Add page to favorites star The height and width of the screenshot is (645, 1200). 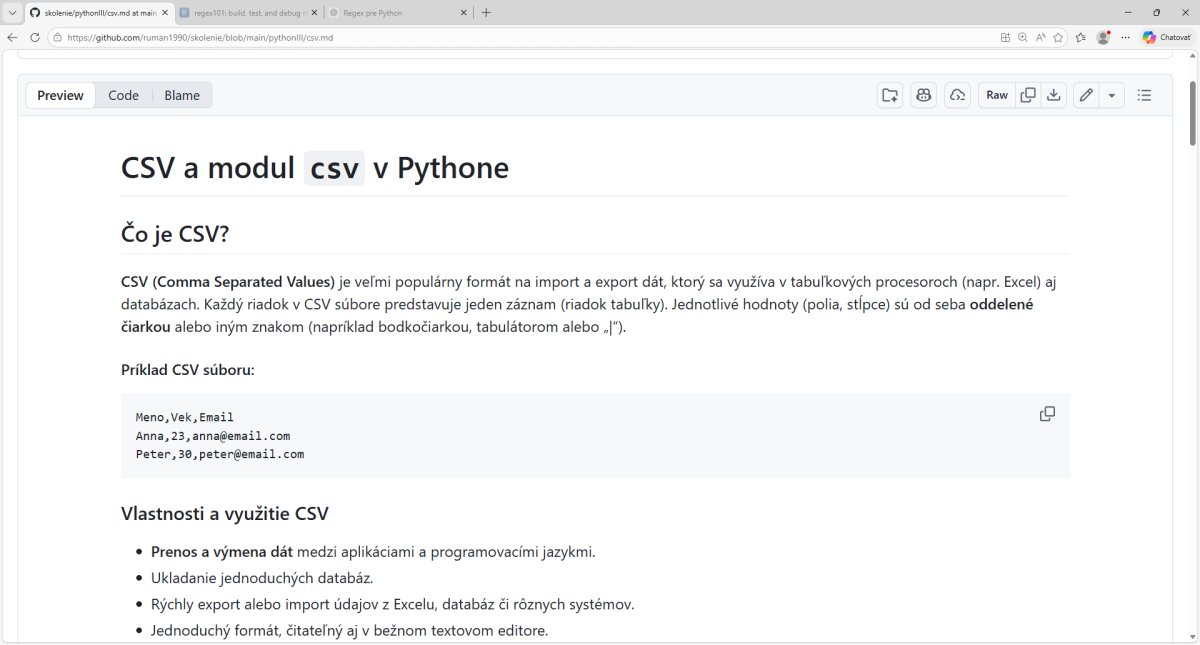click(x=1058, y=37)
